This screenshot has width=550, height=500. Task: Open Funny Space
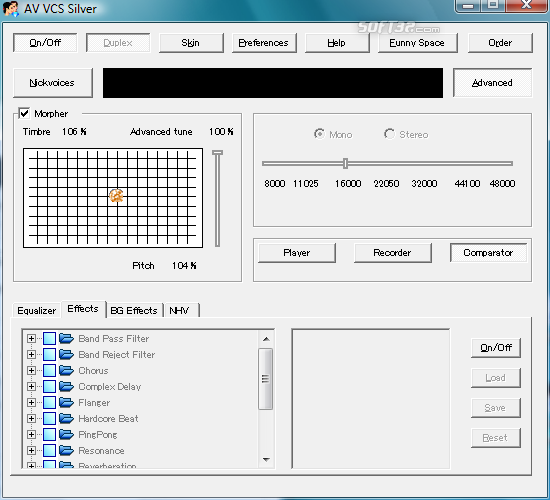coord(417,43)
